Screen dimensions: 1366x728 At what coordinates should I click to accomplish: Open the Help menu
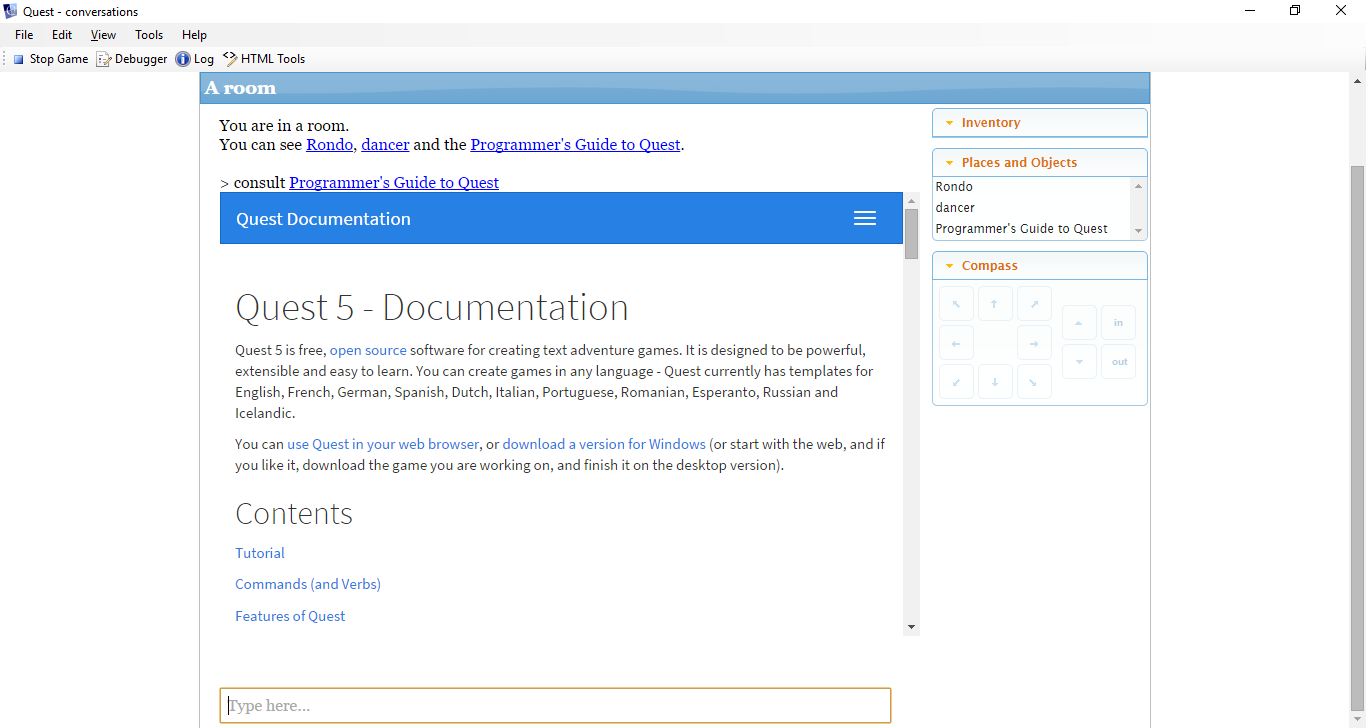(194, 35)
